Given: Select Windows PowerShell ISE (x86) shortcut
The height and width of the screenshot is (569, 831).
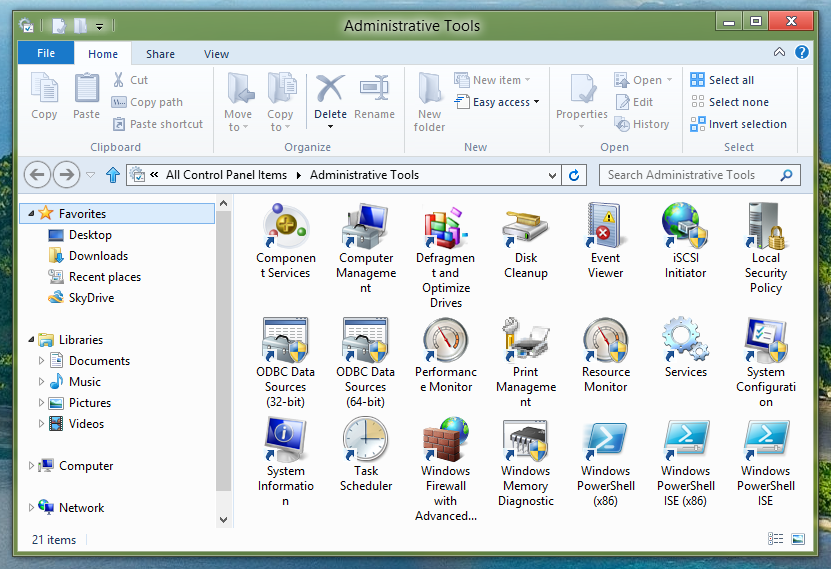Looking at the screenshot, I should 685,461.
